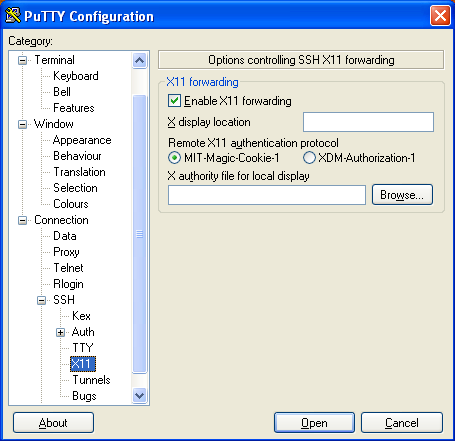Collapse the Connection tree node
The width and height of the screenshot is (455, 441).
click(x=22, y=220)
